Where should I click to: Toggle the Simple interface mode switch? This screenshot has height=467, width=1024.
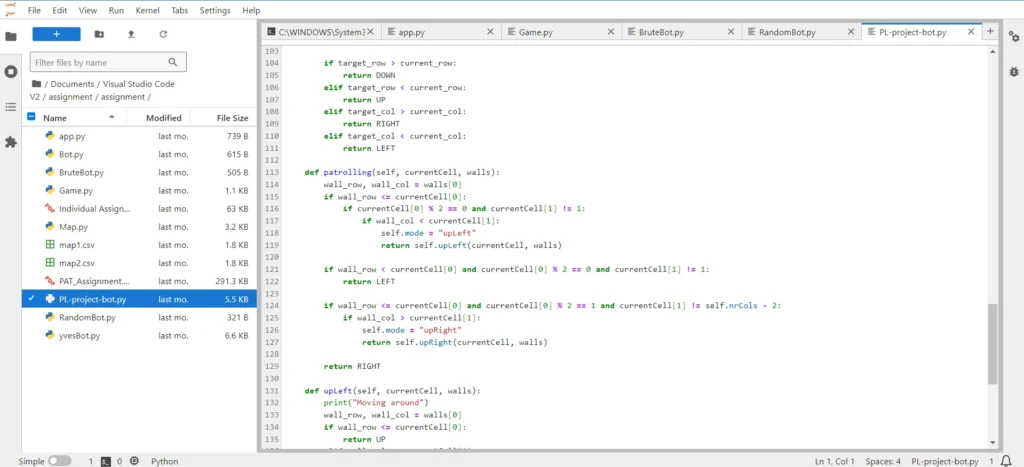60,461
